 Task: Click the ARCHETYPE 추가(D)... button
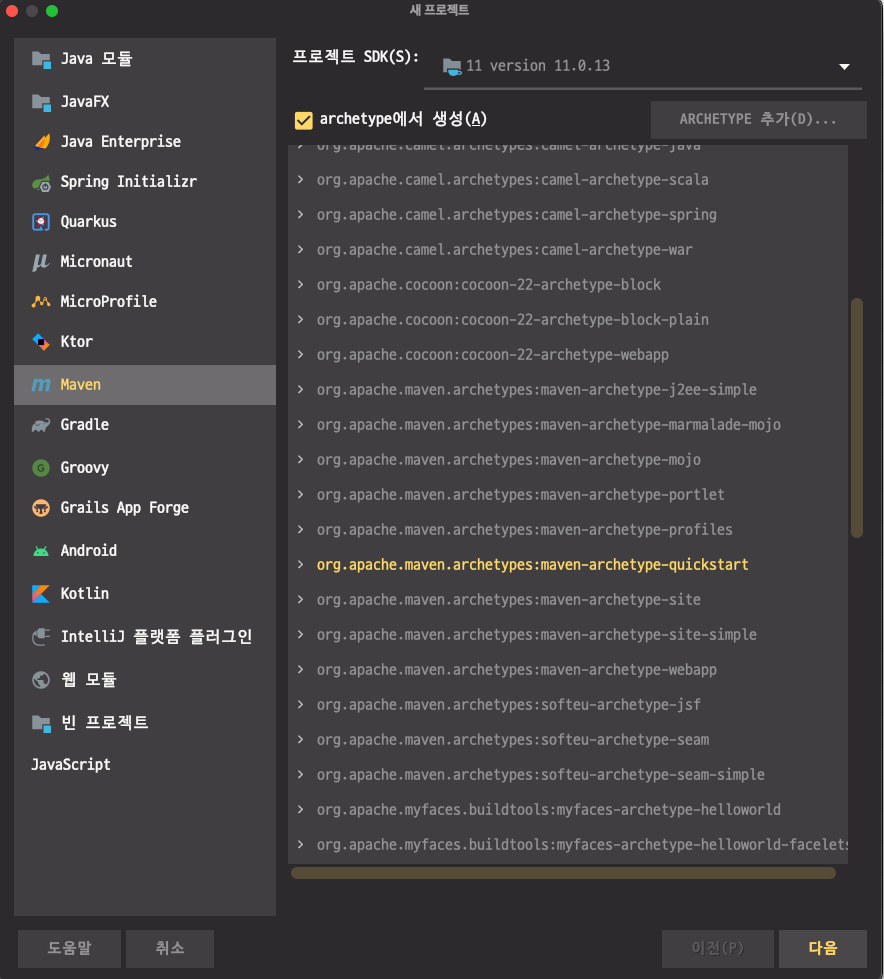pyautogui.click(x=759, y=120)
